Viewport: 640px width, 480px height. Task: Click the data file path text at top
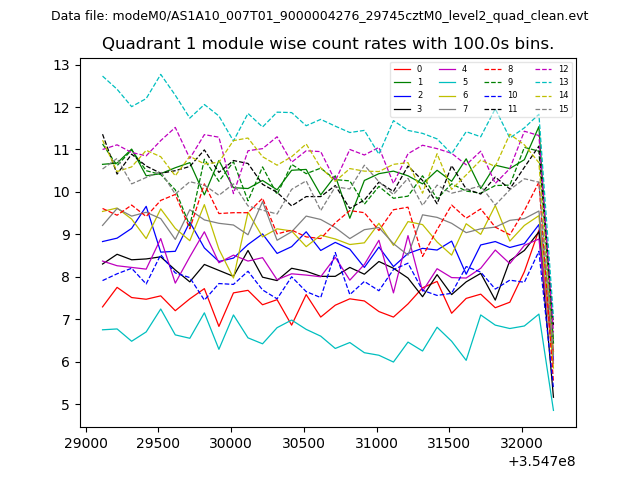click(319, 16)
